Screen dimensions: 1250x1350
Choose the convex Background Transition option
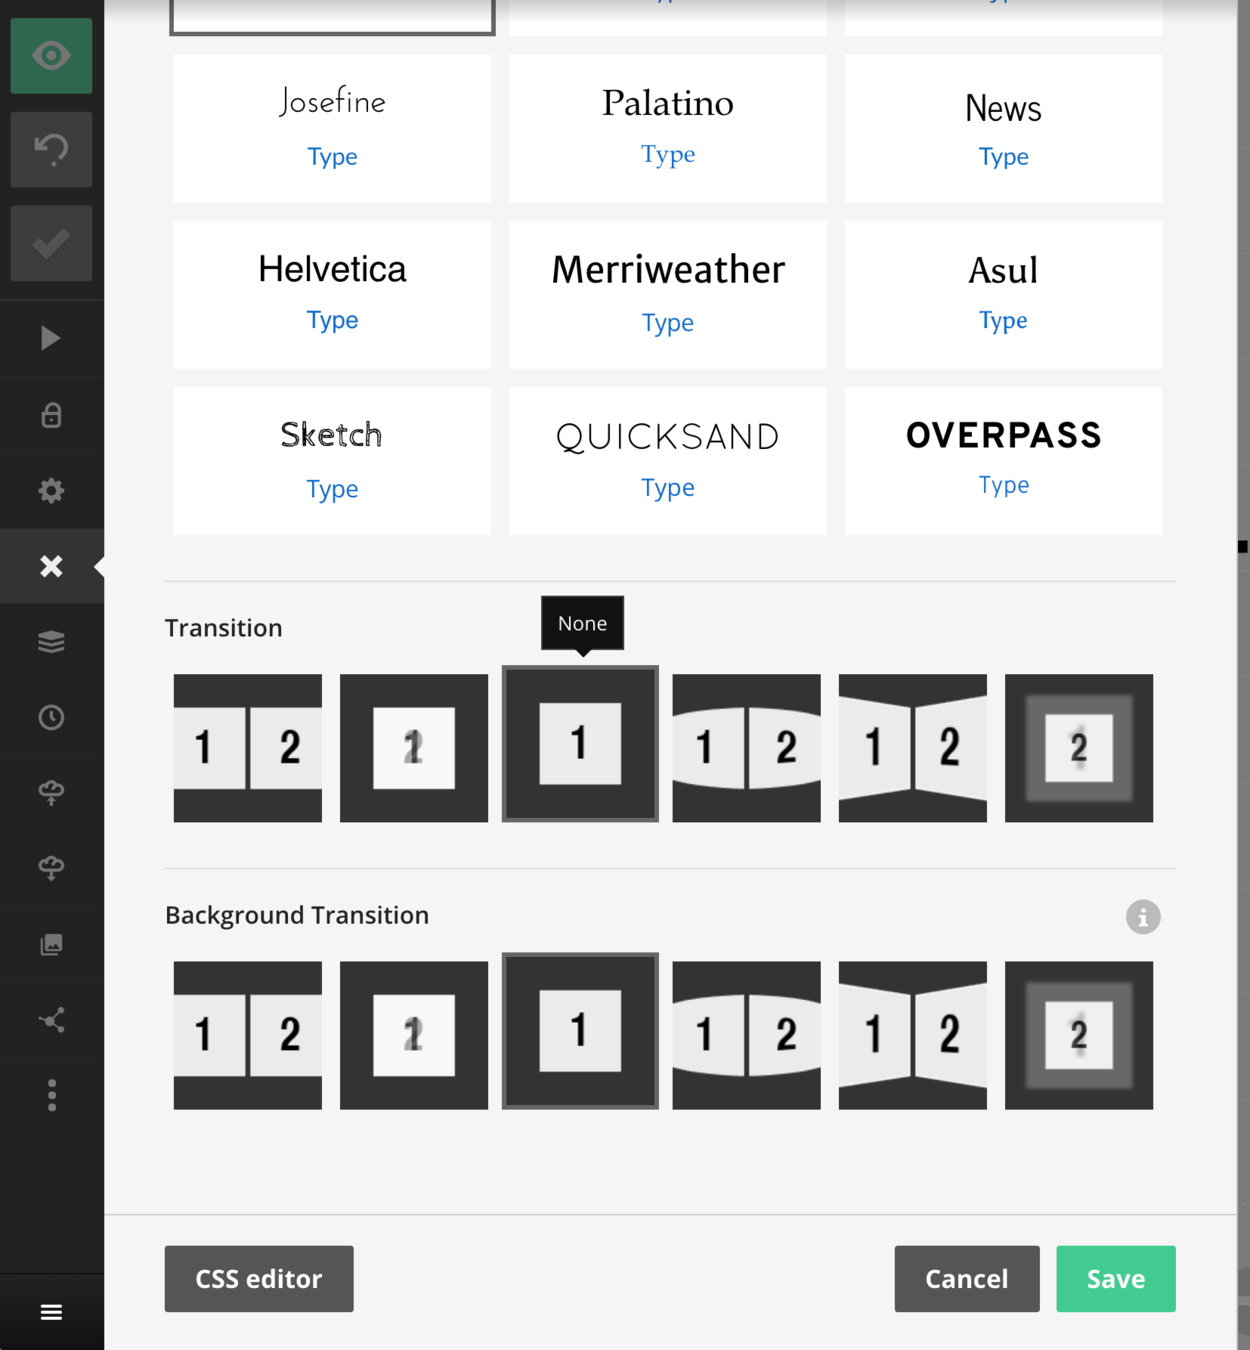coord(746,1035)
